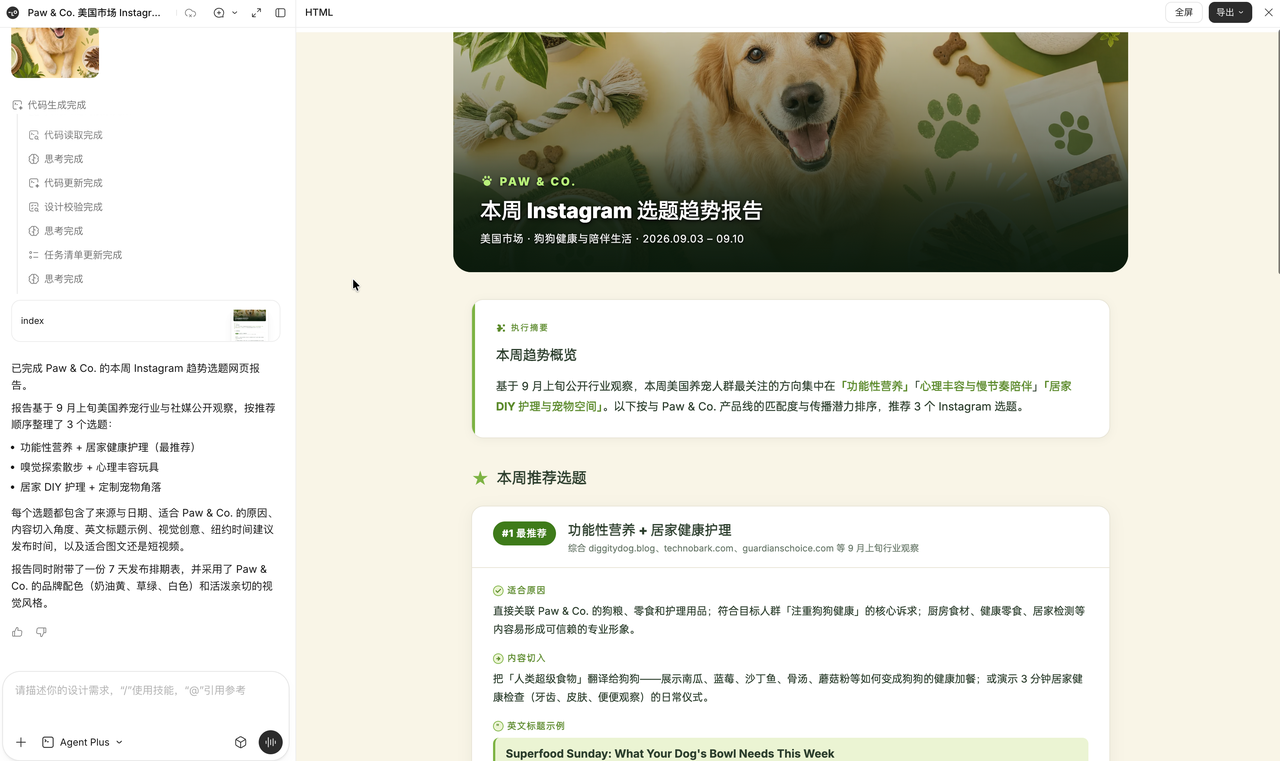1280x761 pixels.
Task: Close the preview with the X button
Action: coord(1267,13)
